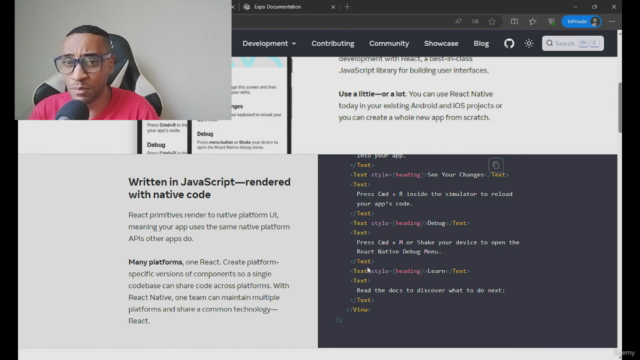The height and width of the screenshot is (360, 640).
Task: Open the Contributing page
Action: point(333,43)
